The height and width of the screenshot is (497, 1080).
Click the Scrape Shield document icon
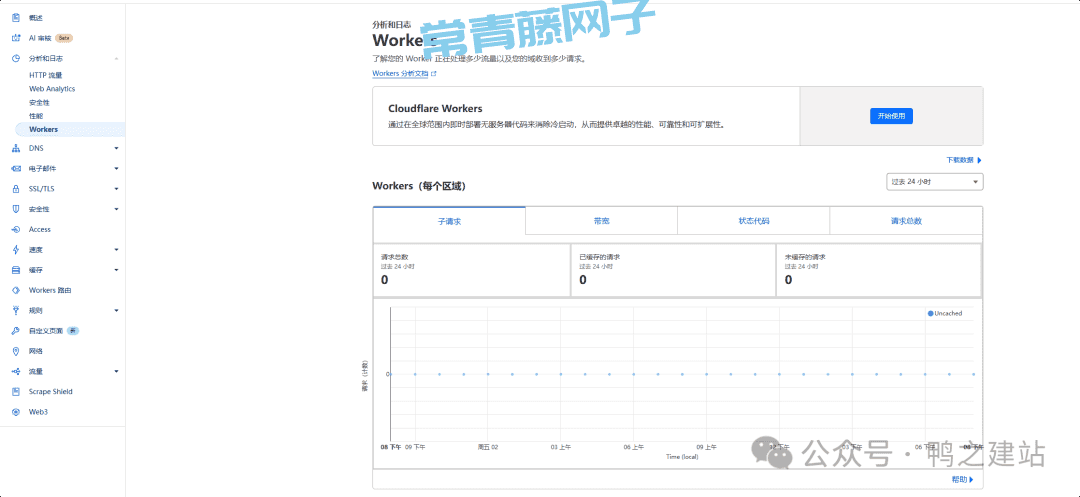(x=16, y=392)
